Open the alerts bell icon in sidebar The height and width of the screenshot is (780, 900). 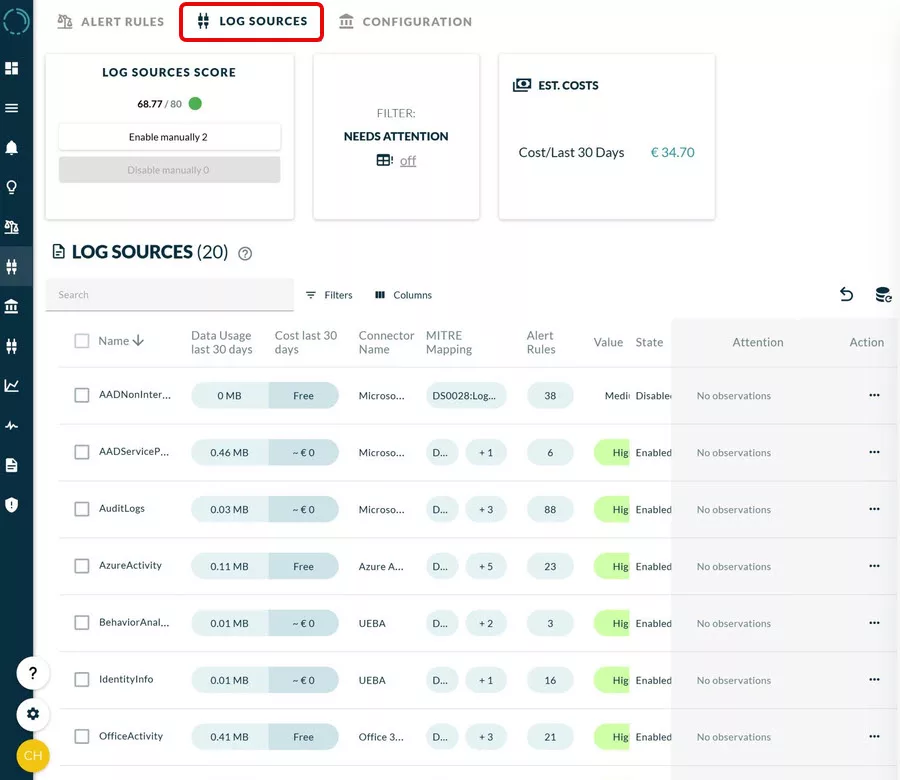(11, 148)
